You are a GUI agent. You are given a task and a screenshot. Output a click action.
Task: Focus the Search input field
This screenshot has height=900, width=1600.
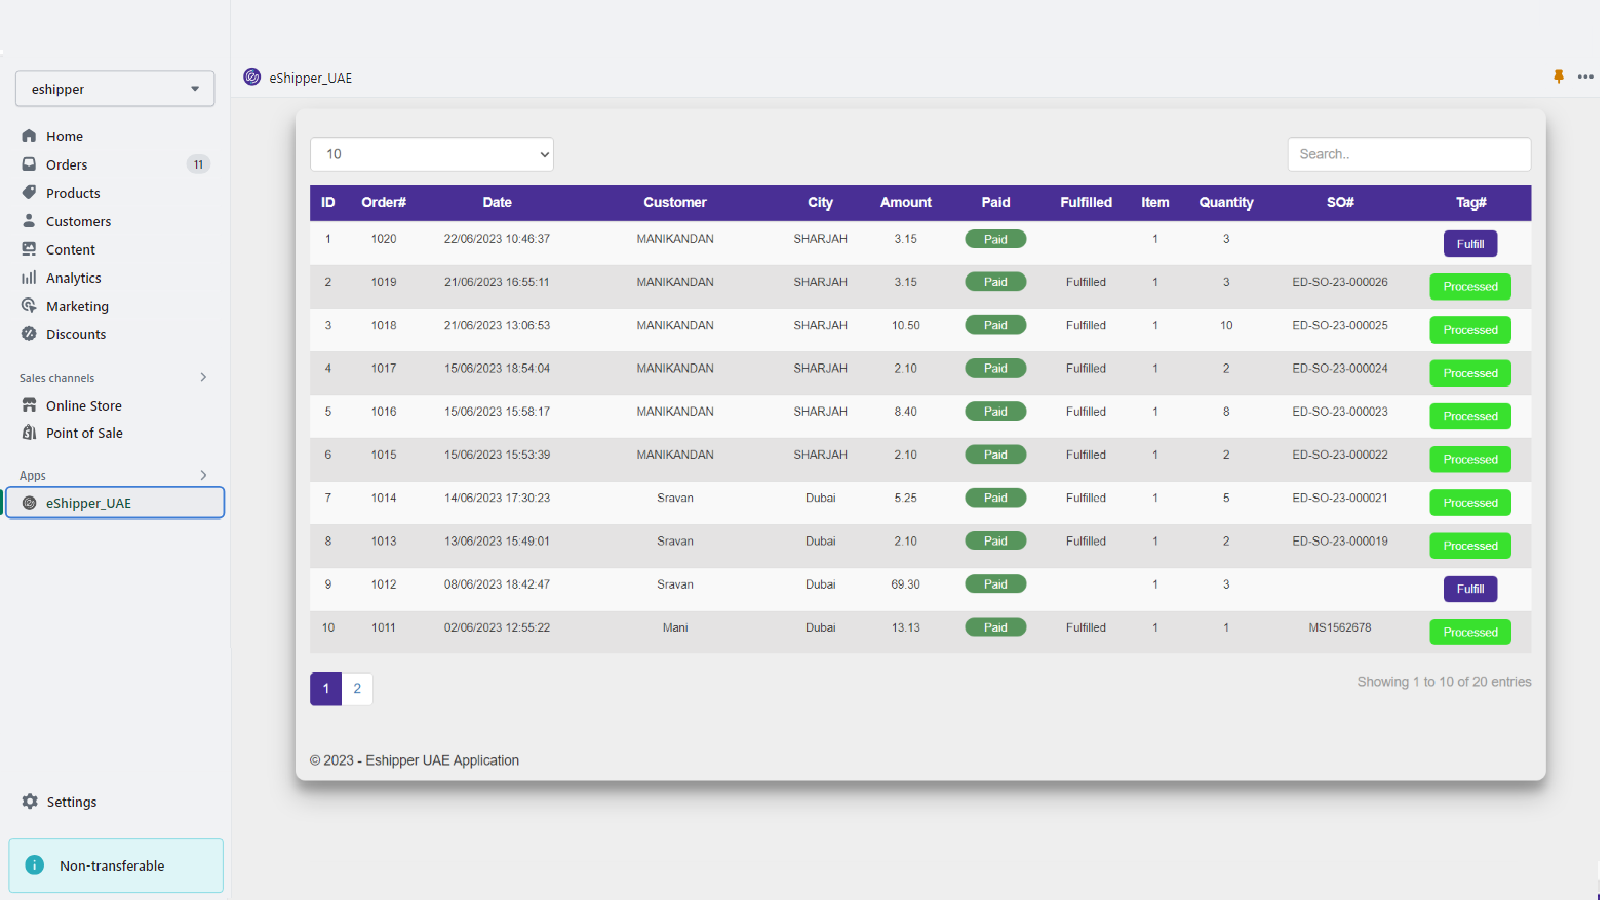(1409, 154)
